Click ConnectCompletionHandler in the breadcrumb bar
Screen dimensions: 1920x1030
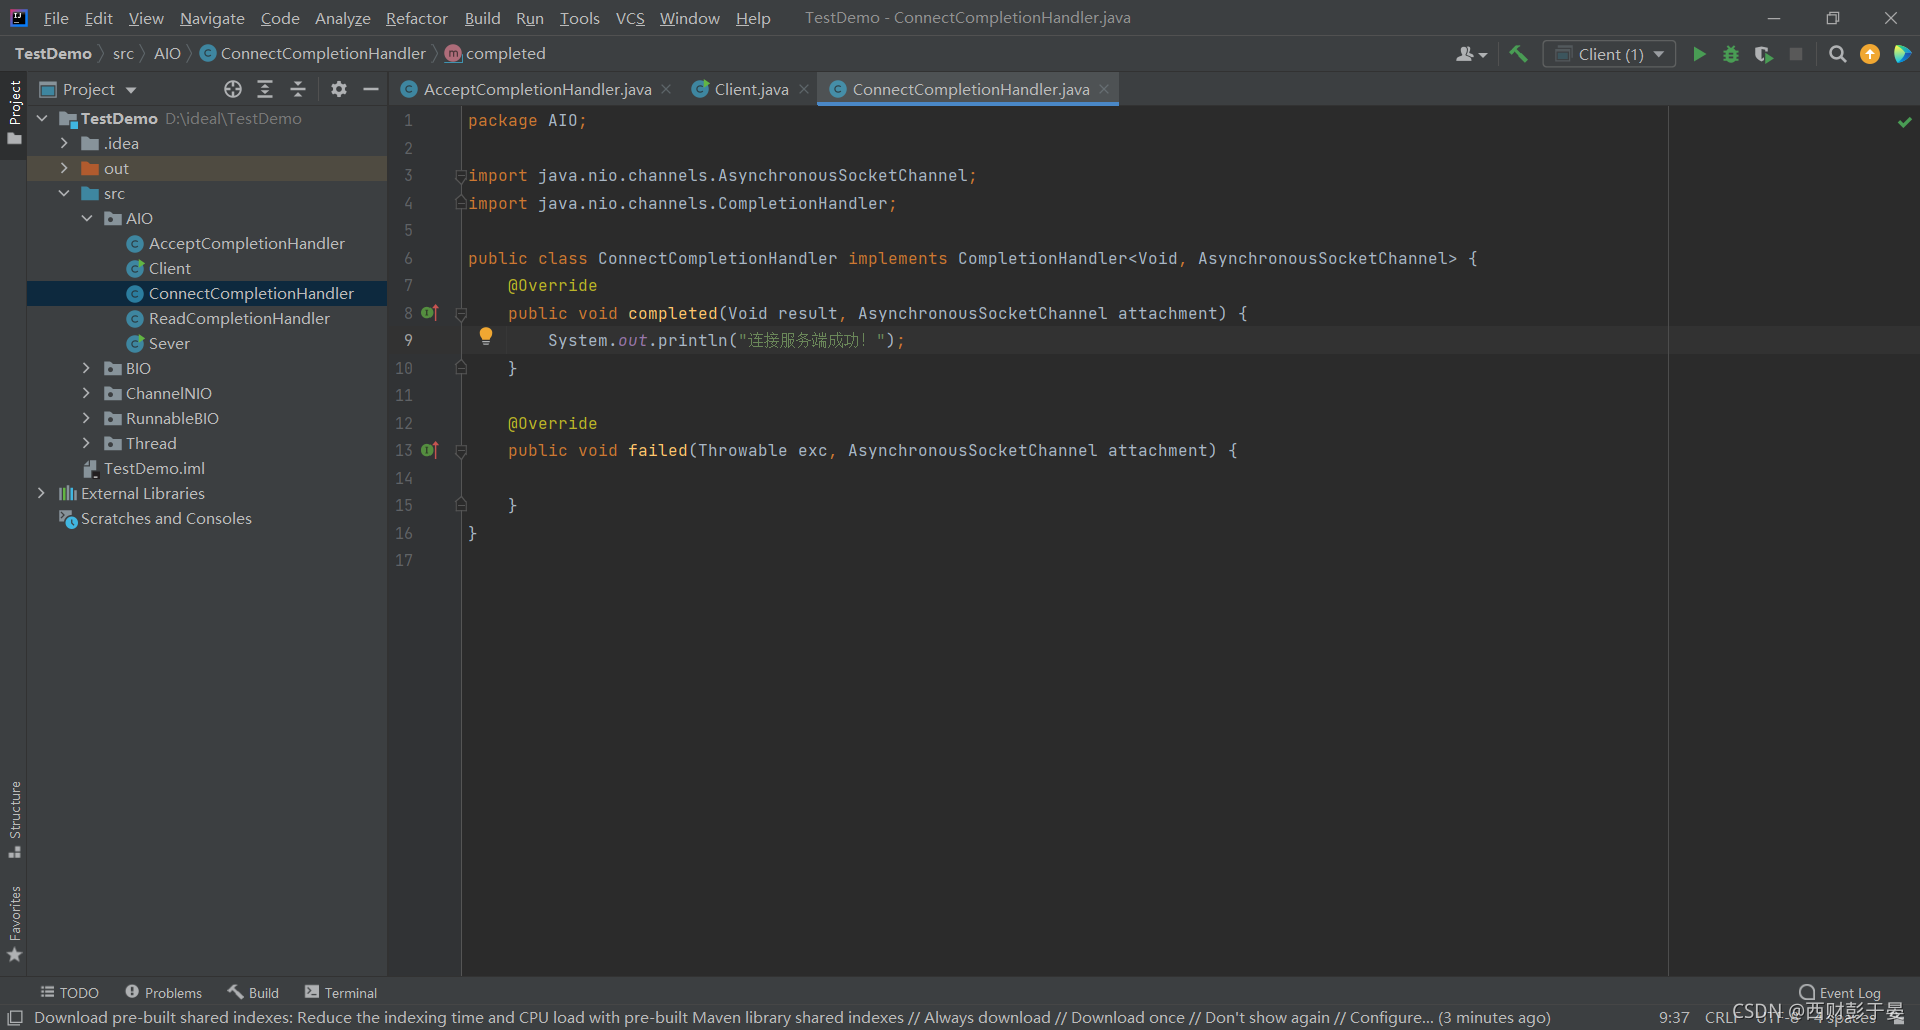[x=313, y=53]
